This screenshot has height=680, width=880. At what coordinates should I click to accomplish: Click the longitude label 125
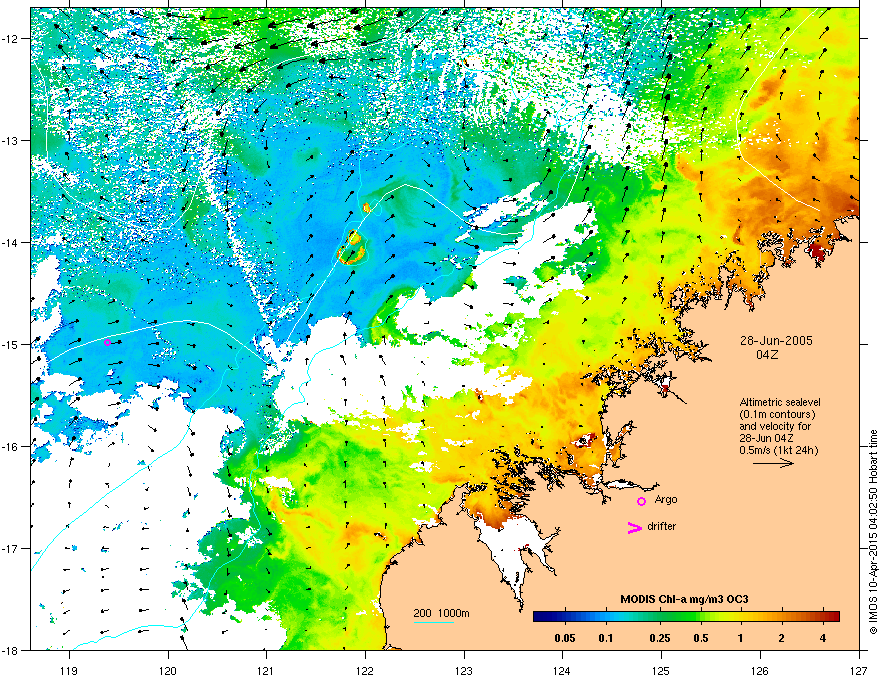click(x=662, y=670)
